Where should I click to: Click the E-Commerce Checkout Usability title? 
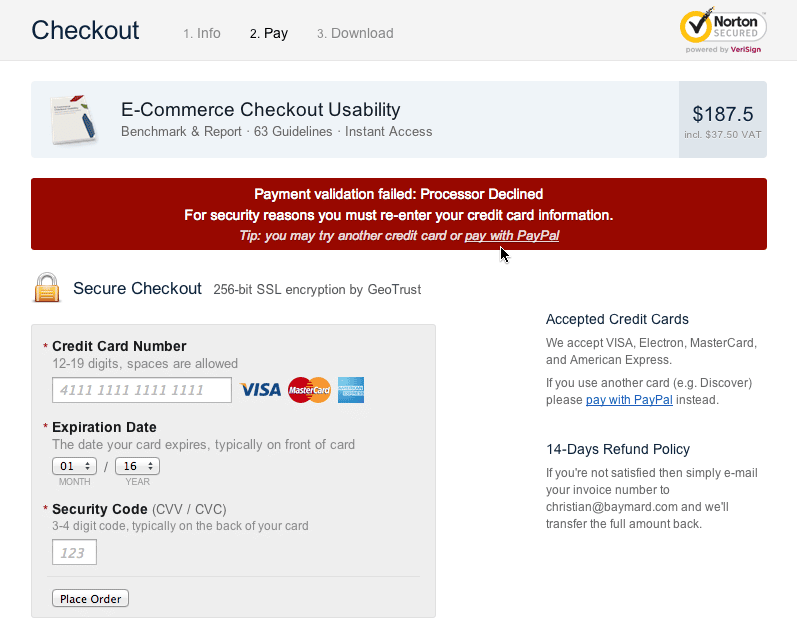260,110
